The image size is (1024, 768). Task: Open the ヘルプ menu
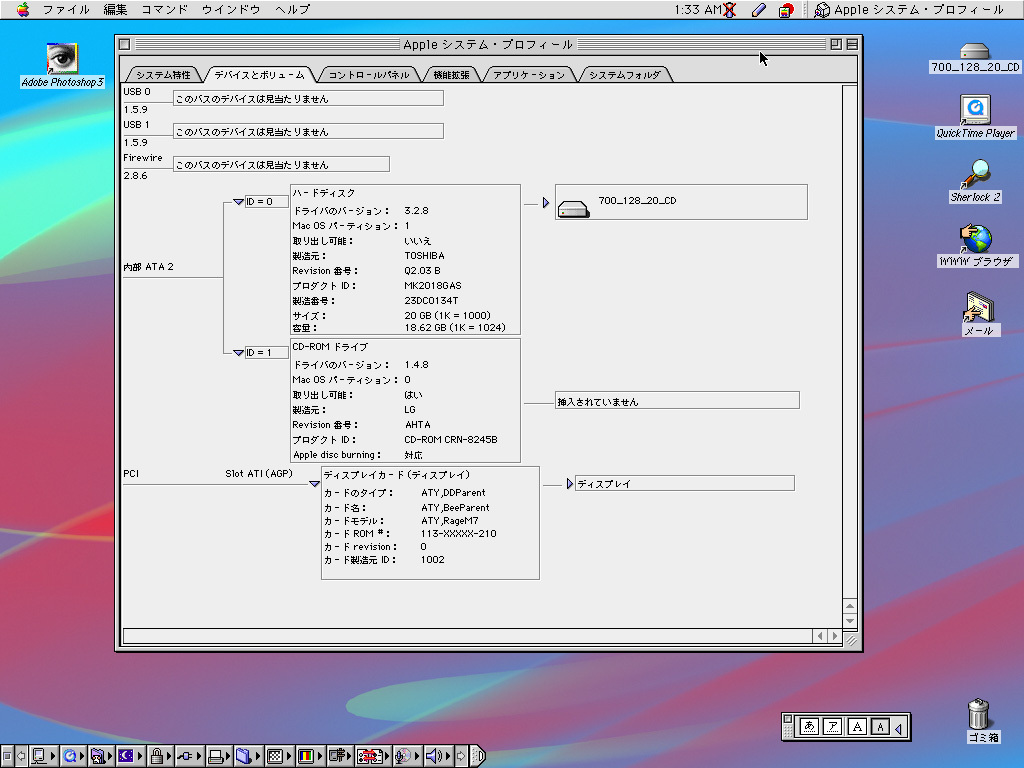(293, 10)
